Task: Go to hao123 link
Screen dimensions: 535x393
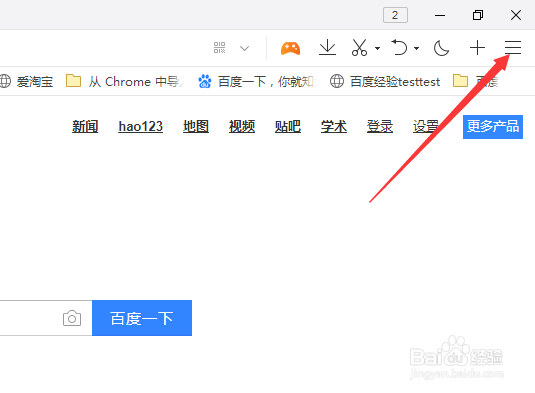Action: click(141, 127)
